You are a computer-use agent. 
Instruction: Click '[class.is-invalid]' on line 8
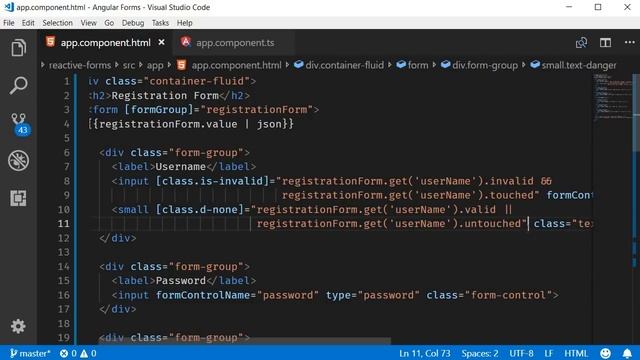coord(213,181)
